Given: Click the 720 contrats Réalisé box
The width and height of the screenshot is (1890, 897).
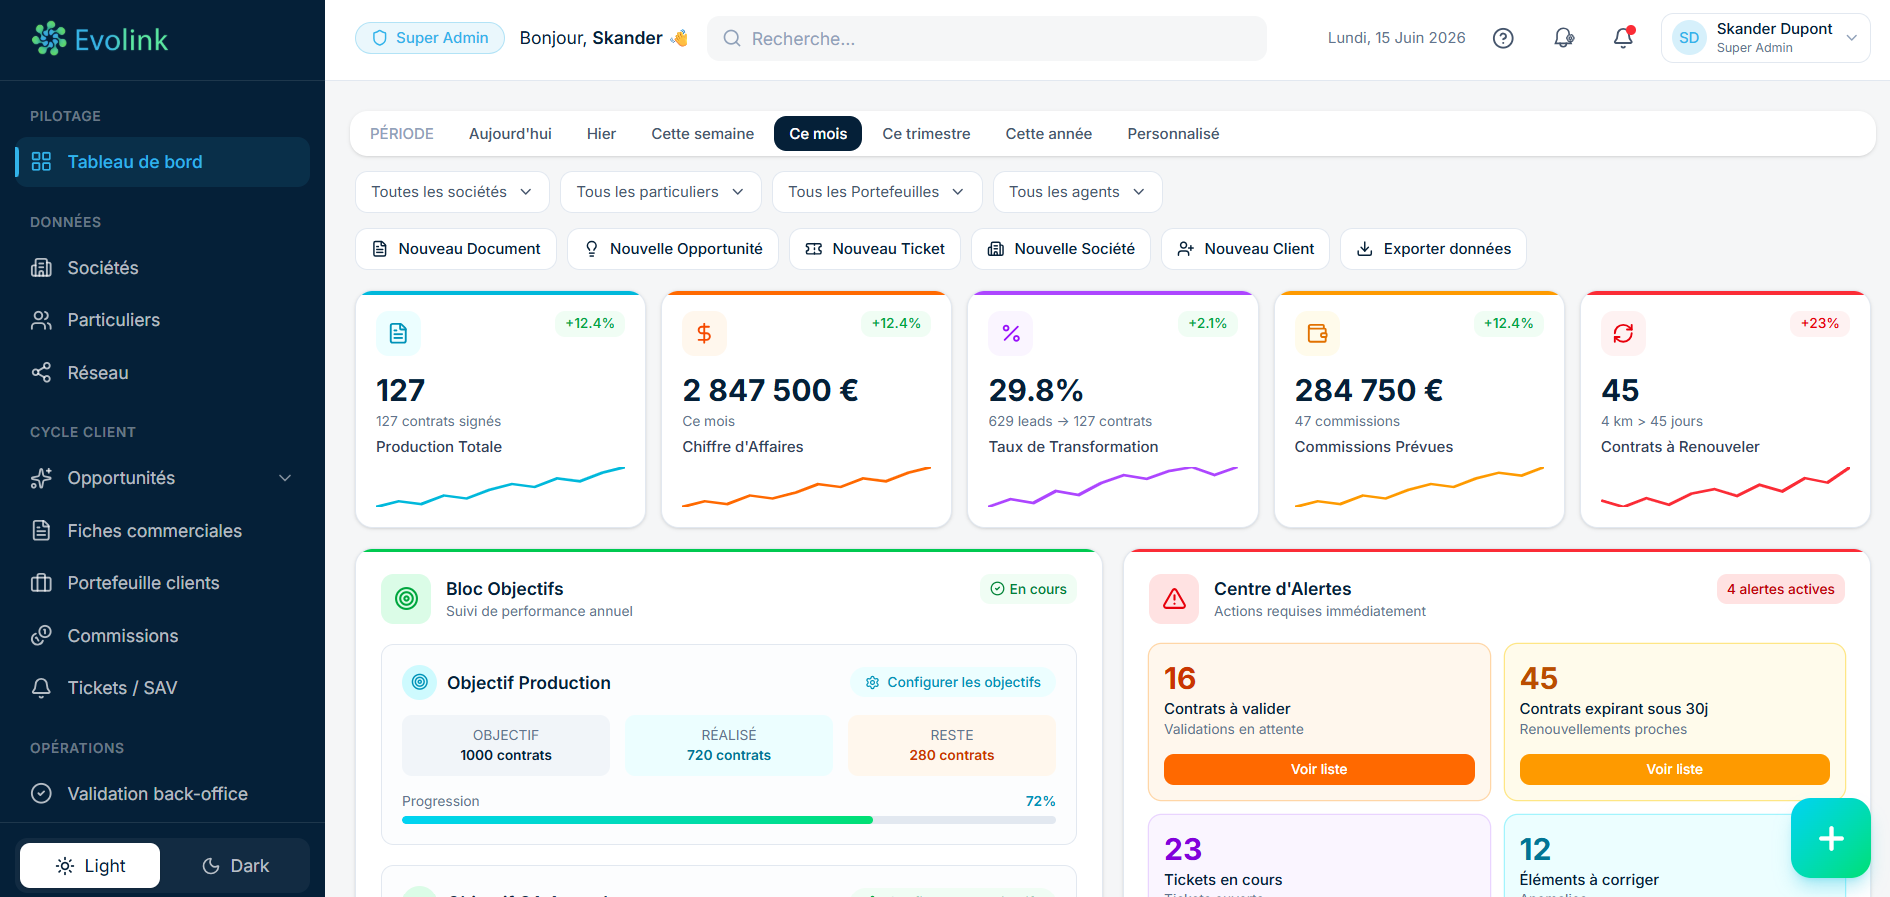Looking at the screenshot, I should (x=729, y=745).
